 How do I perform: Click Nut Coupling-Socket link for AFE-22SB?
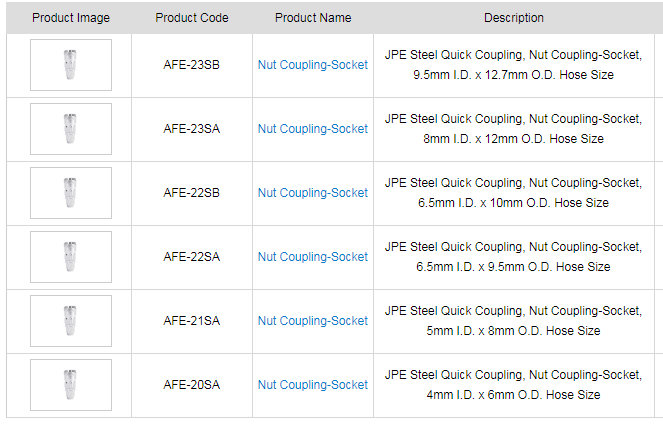(313, 193)
